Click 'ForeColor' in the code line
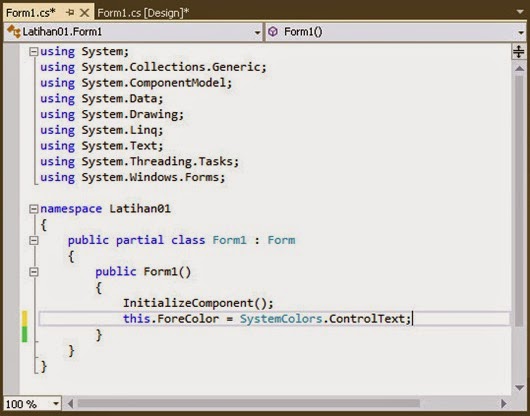530x416 pixels. [188, 319]
